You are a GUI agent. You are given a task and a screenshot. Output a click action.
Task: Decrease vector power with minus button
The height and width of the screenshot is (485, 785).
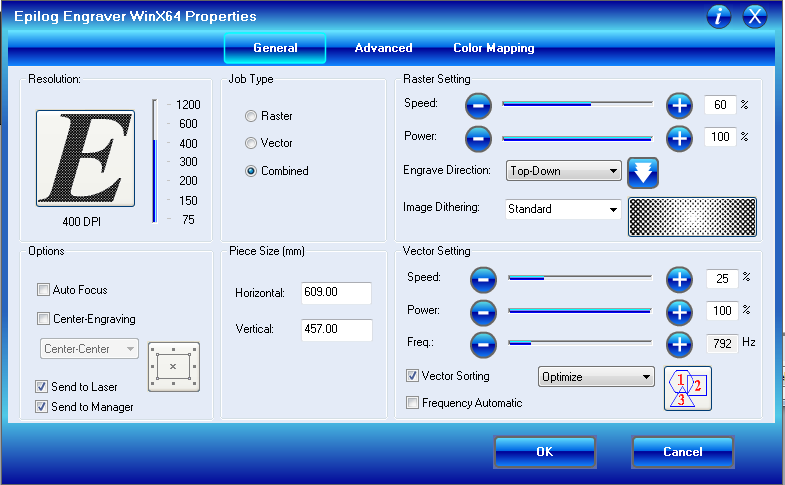(483, 312)
